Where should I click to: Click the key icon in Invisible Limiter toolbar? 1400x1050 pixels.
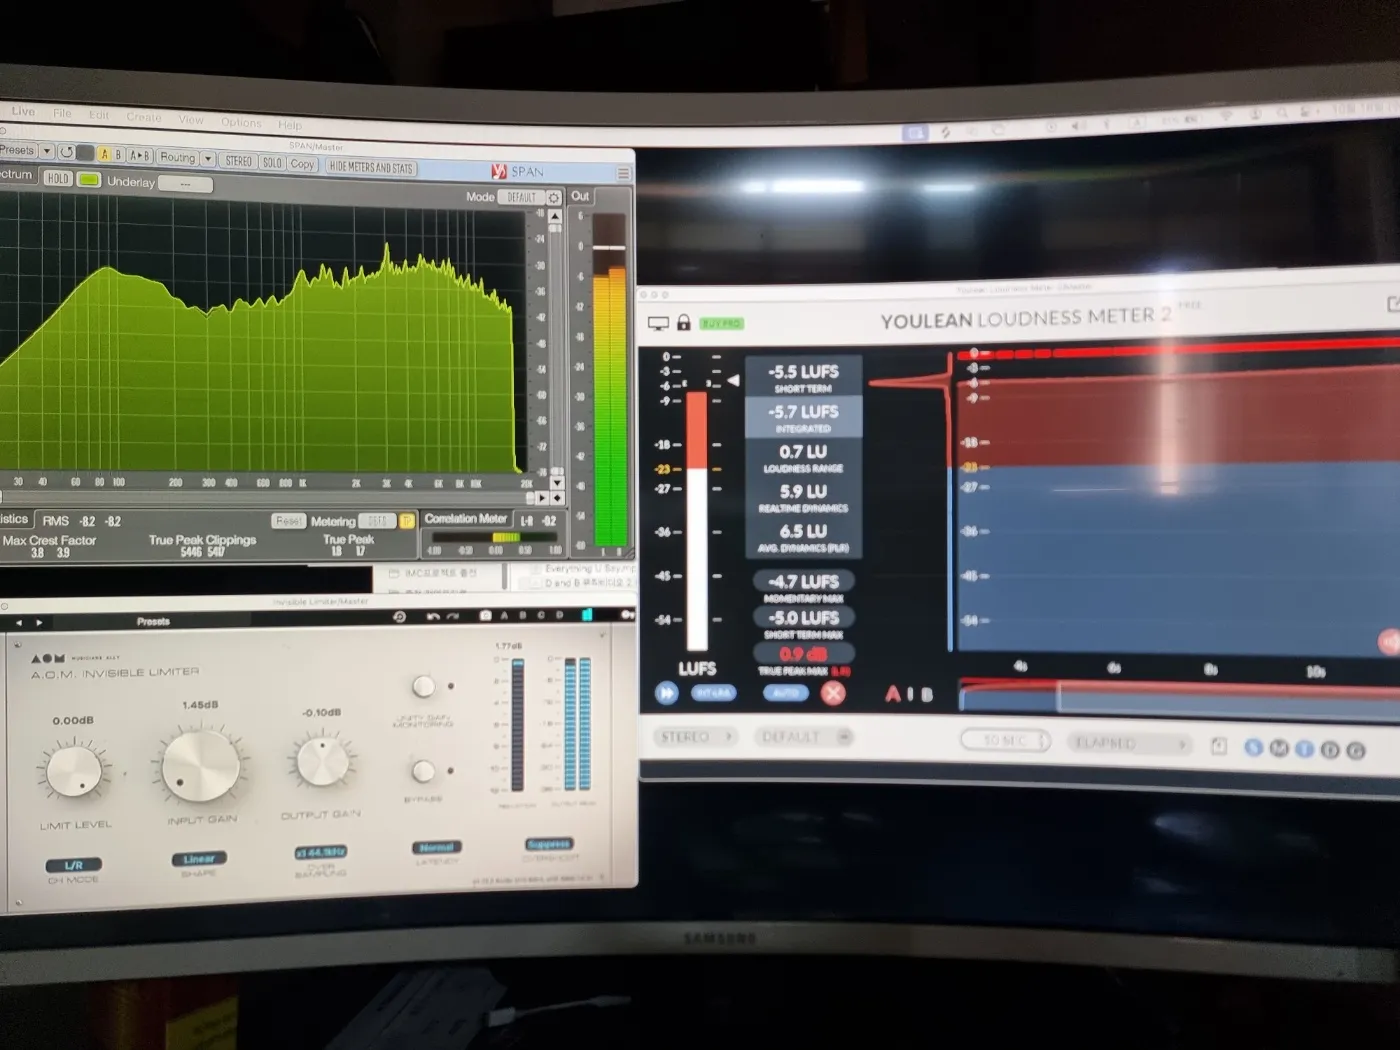click(x=628, y=614)
